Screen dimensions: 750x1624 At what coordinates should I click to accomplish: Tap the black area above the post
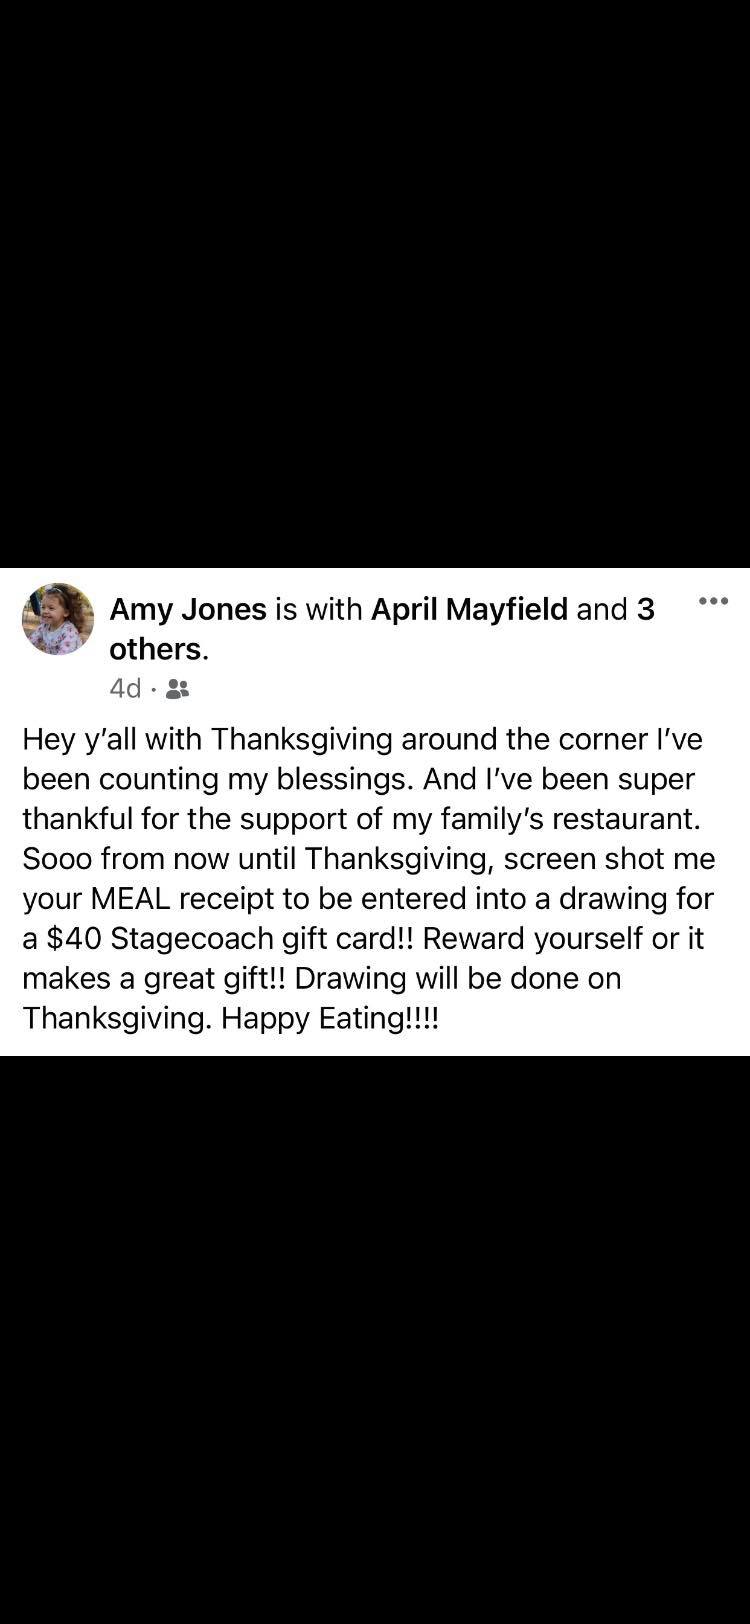tap(375, 284)
